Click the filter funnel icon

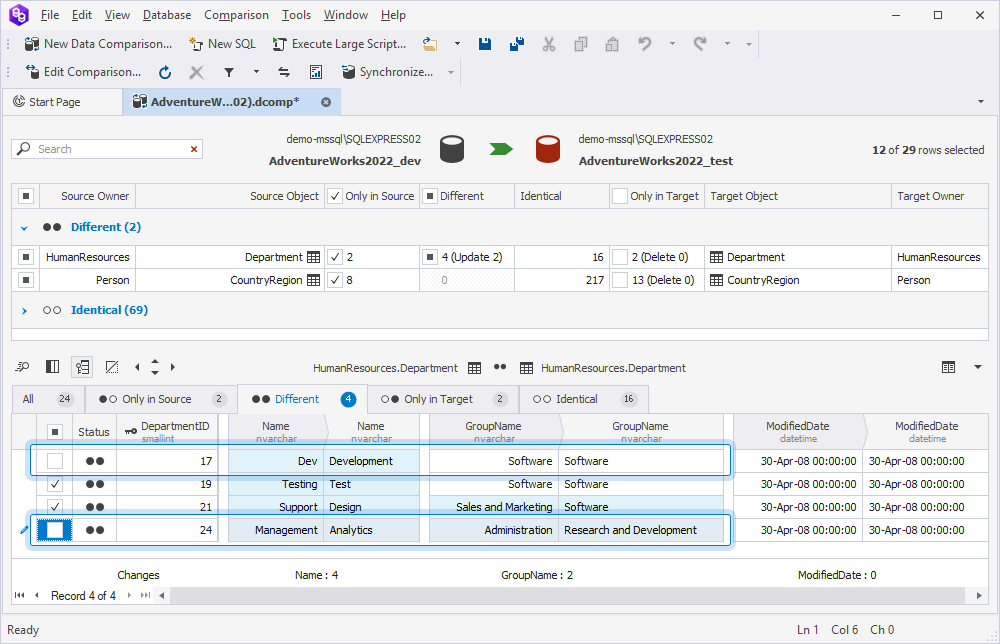(x=228, y=72)
